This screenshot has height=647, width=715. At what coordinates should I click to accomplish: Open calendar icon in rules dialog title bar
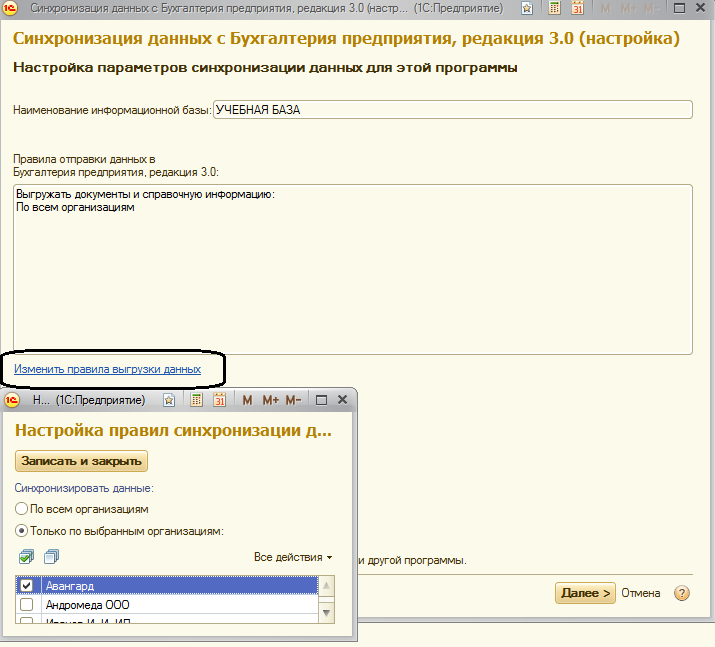coord(219,400)
